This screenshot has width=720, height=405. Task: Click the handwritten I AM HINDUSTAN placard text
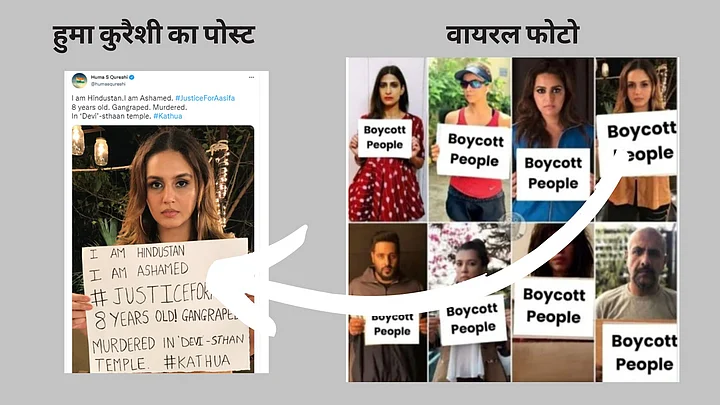[x=137, y=253]
